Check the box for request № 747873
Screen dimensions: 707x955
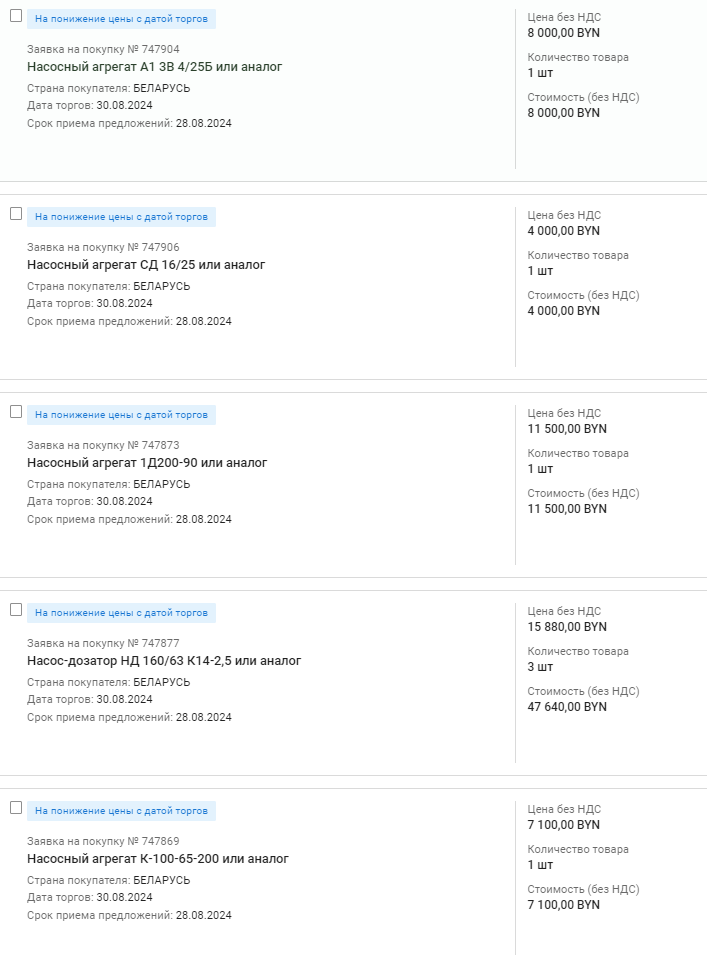(x=16, y=412)
